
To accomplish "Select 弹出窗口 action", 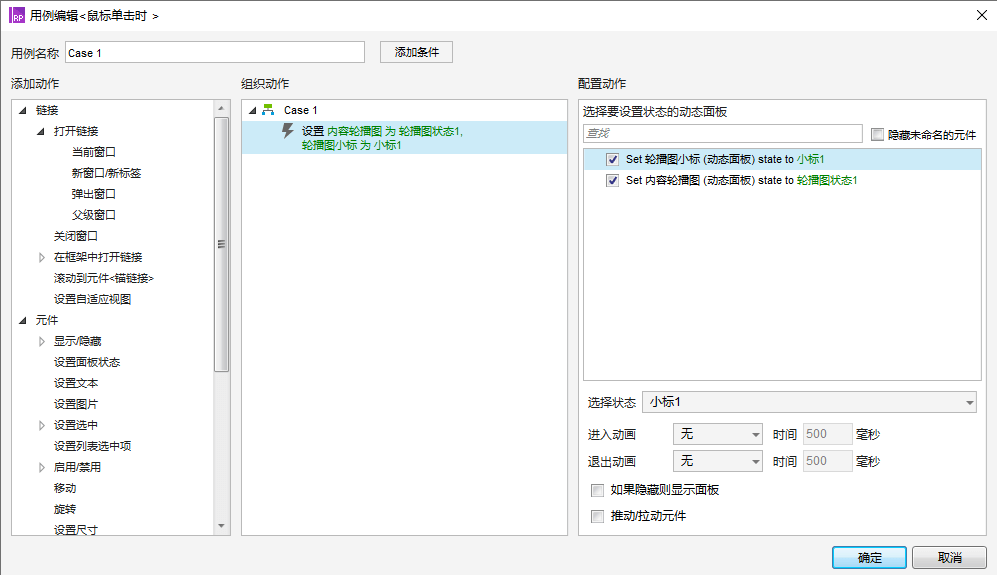I will coord(93,194).
